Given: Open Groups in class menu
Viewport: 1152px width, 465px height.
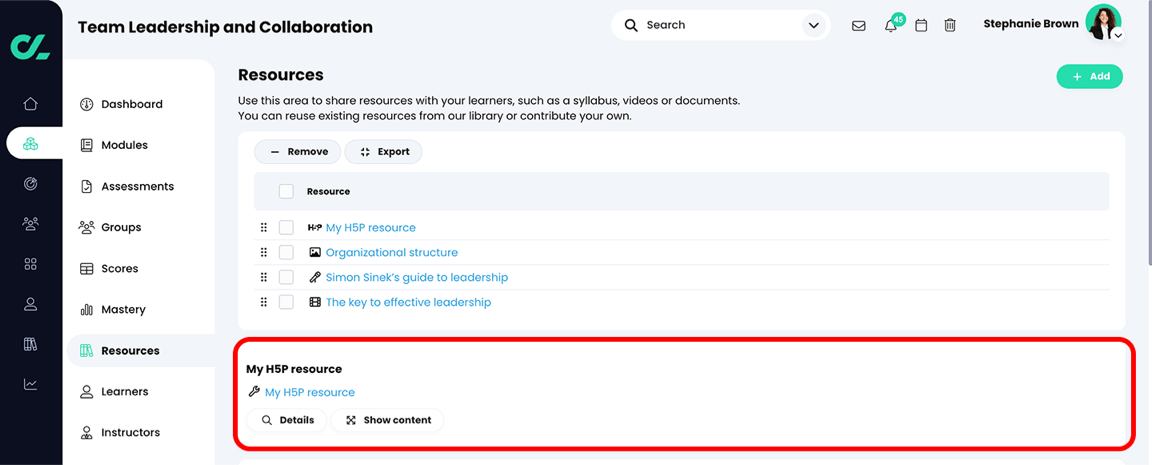Looking at the screenshot, I should [121, 228].
